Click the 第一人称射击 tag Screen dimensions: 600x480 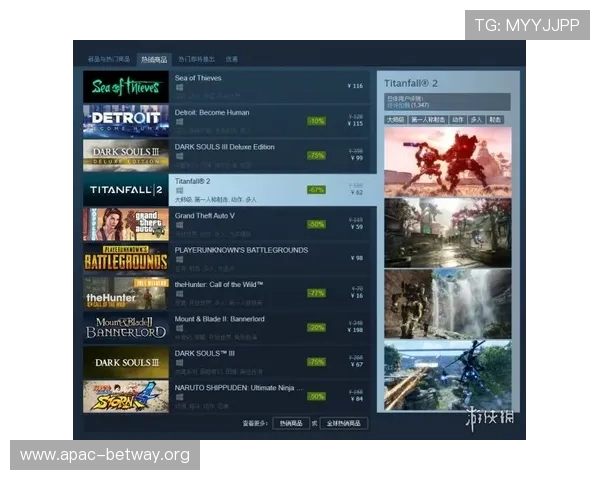(428, 120)
